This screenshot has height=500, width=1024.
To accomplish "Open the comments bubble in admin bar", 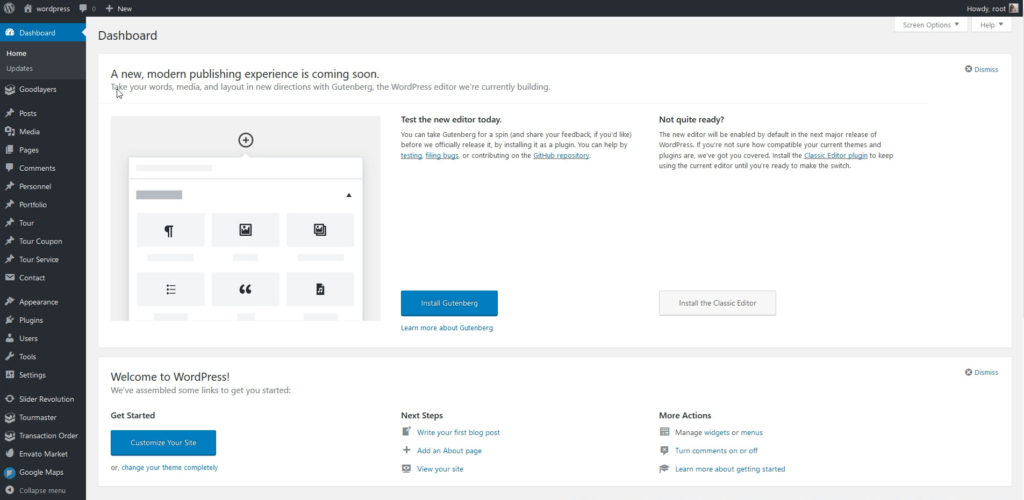I will click(x=83, y=8).
